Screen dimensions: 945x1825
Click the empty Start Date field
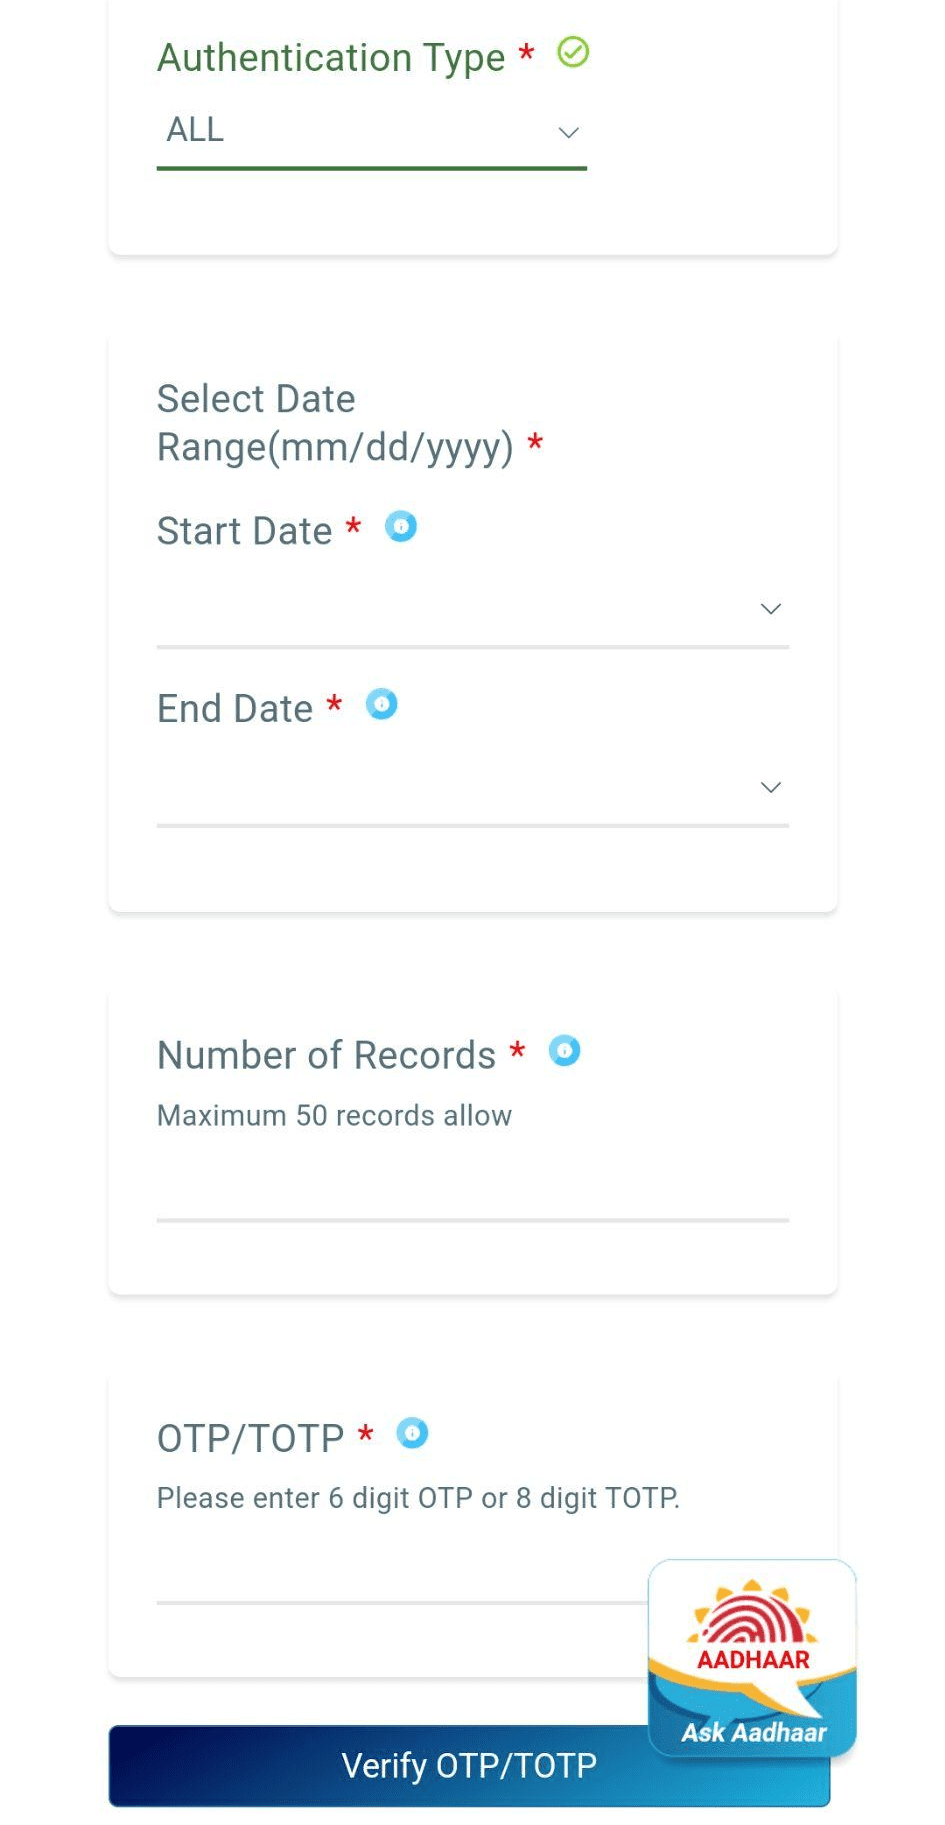(x=450, y=609)
